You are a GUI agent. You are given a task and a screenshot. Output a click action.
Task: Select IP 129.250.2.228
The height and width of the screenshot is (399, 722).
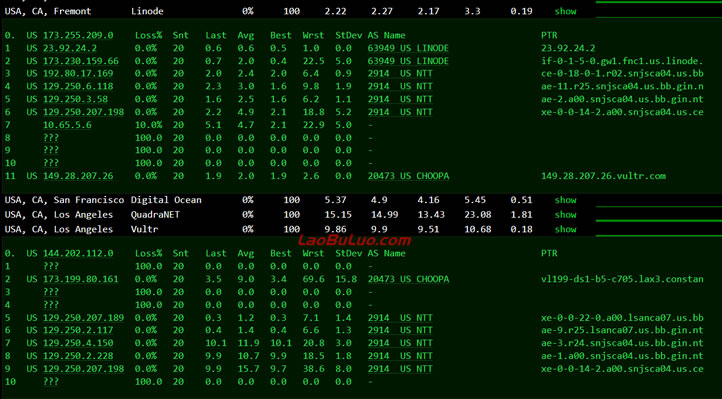(x=78, y=356)
